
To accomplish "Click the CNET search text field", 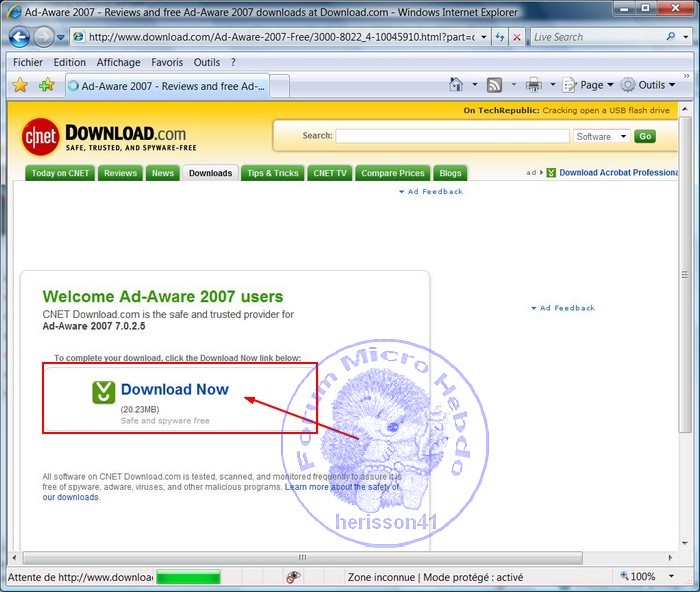I will (x=452, y=136).
